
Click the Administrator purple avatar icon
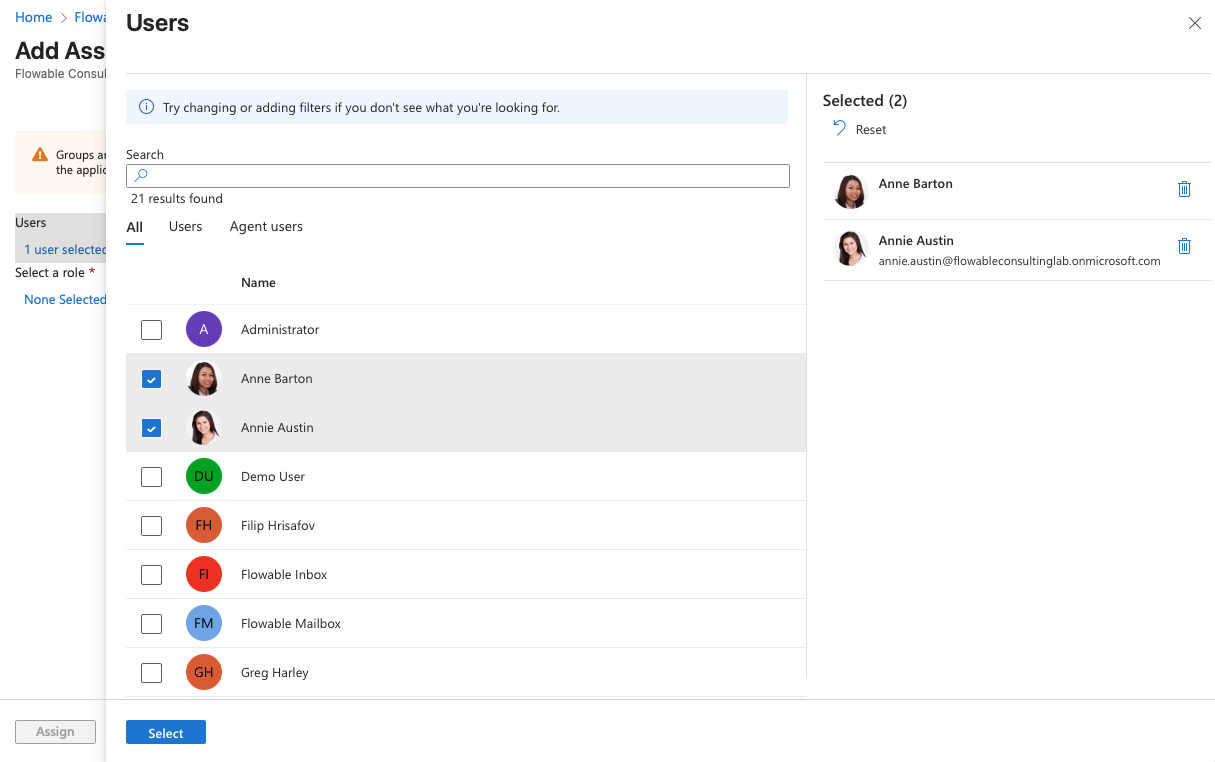click(204, 329)
